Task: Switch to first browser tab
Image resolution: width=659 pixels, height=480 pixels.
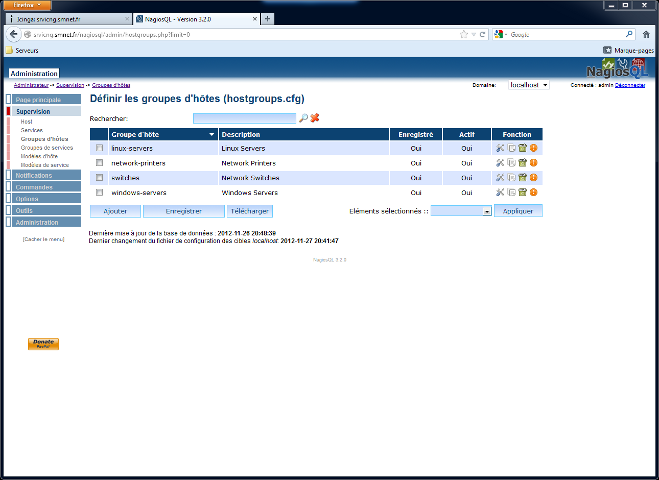Action: coord(69,19)
